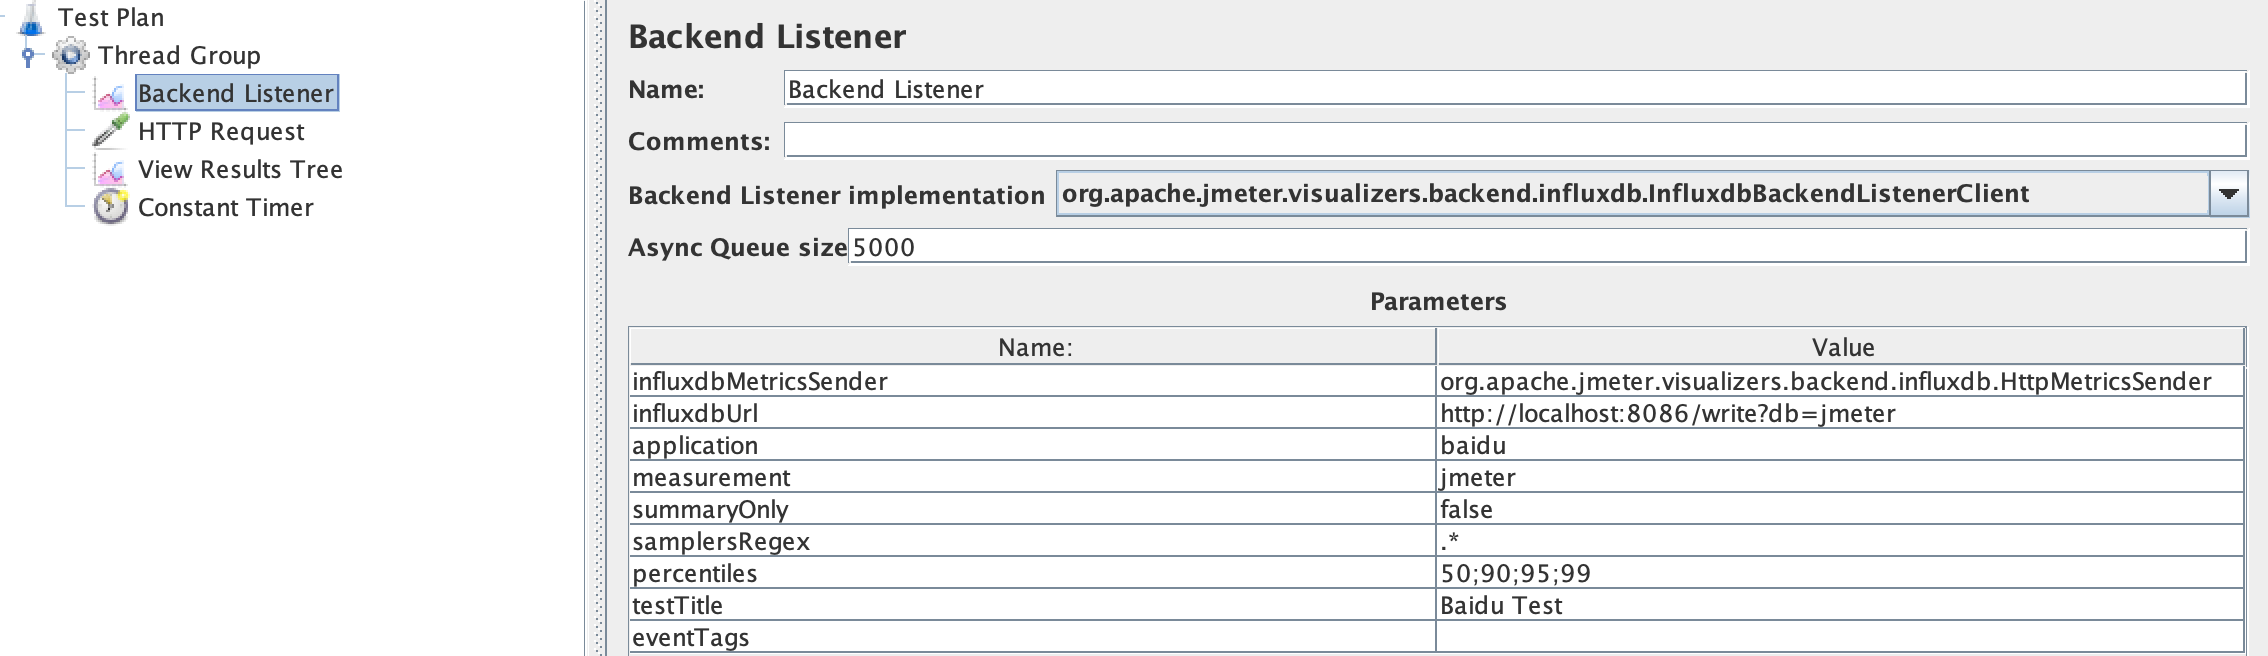Click the Value column header

point(1842,347)
